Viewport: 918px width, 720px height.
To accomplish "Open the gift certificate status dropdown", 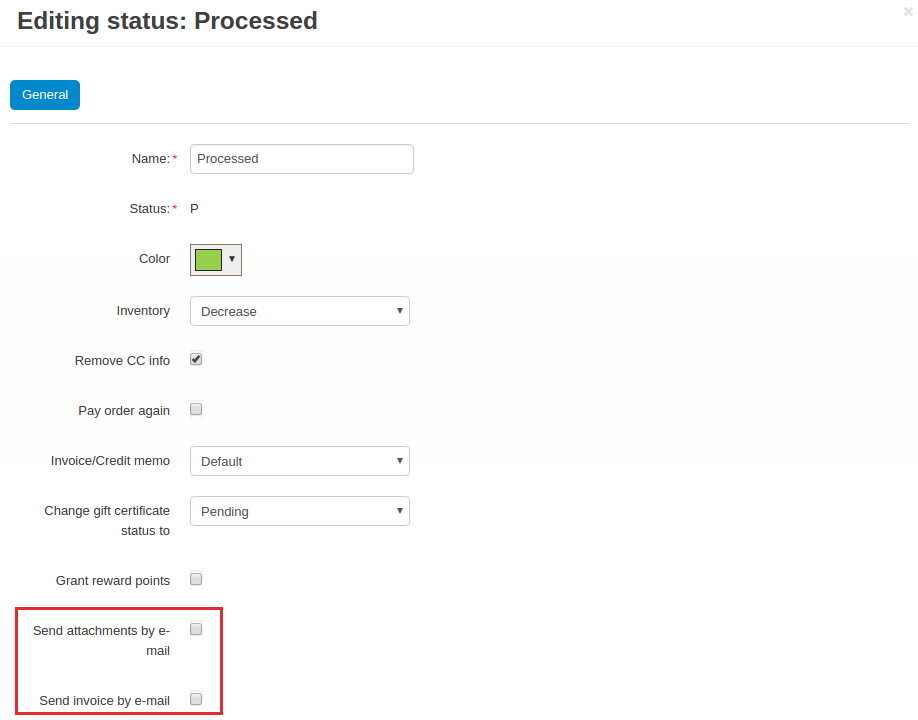I will click(x=300, y=511).
